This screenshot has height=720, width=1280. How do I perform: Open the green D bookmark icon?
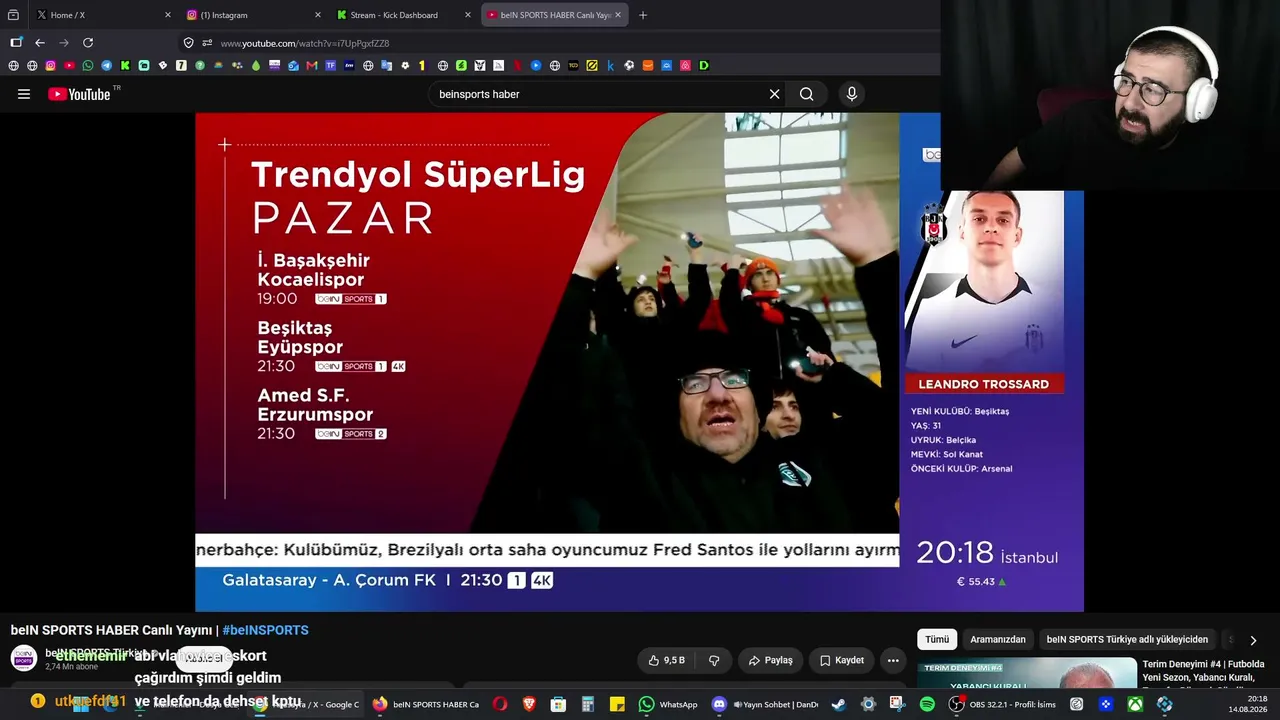click(704, 66)
